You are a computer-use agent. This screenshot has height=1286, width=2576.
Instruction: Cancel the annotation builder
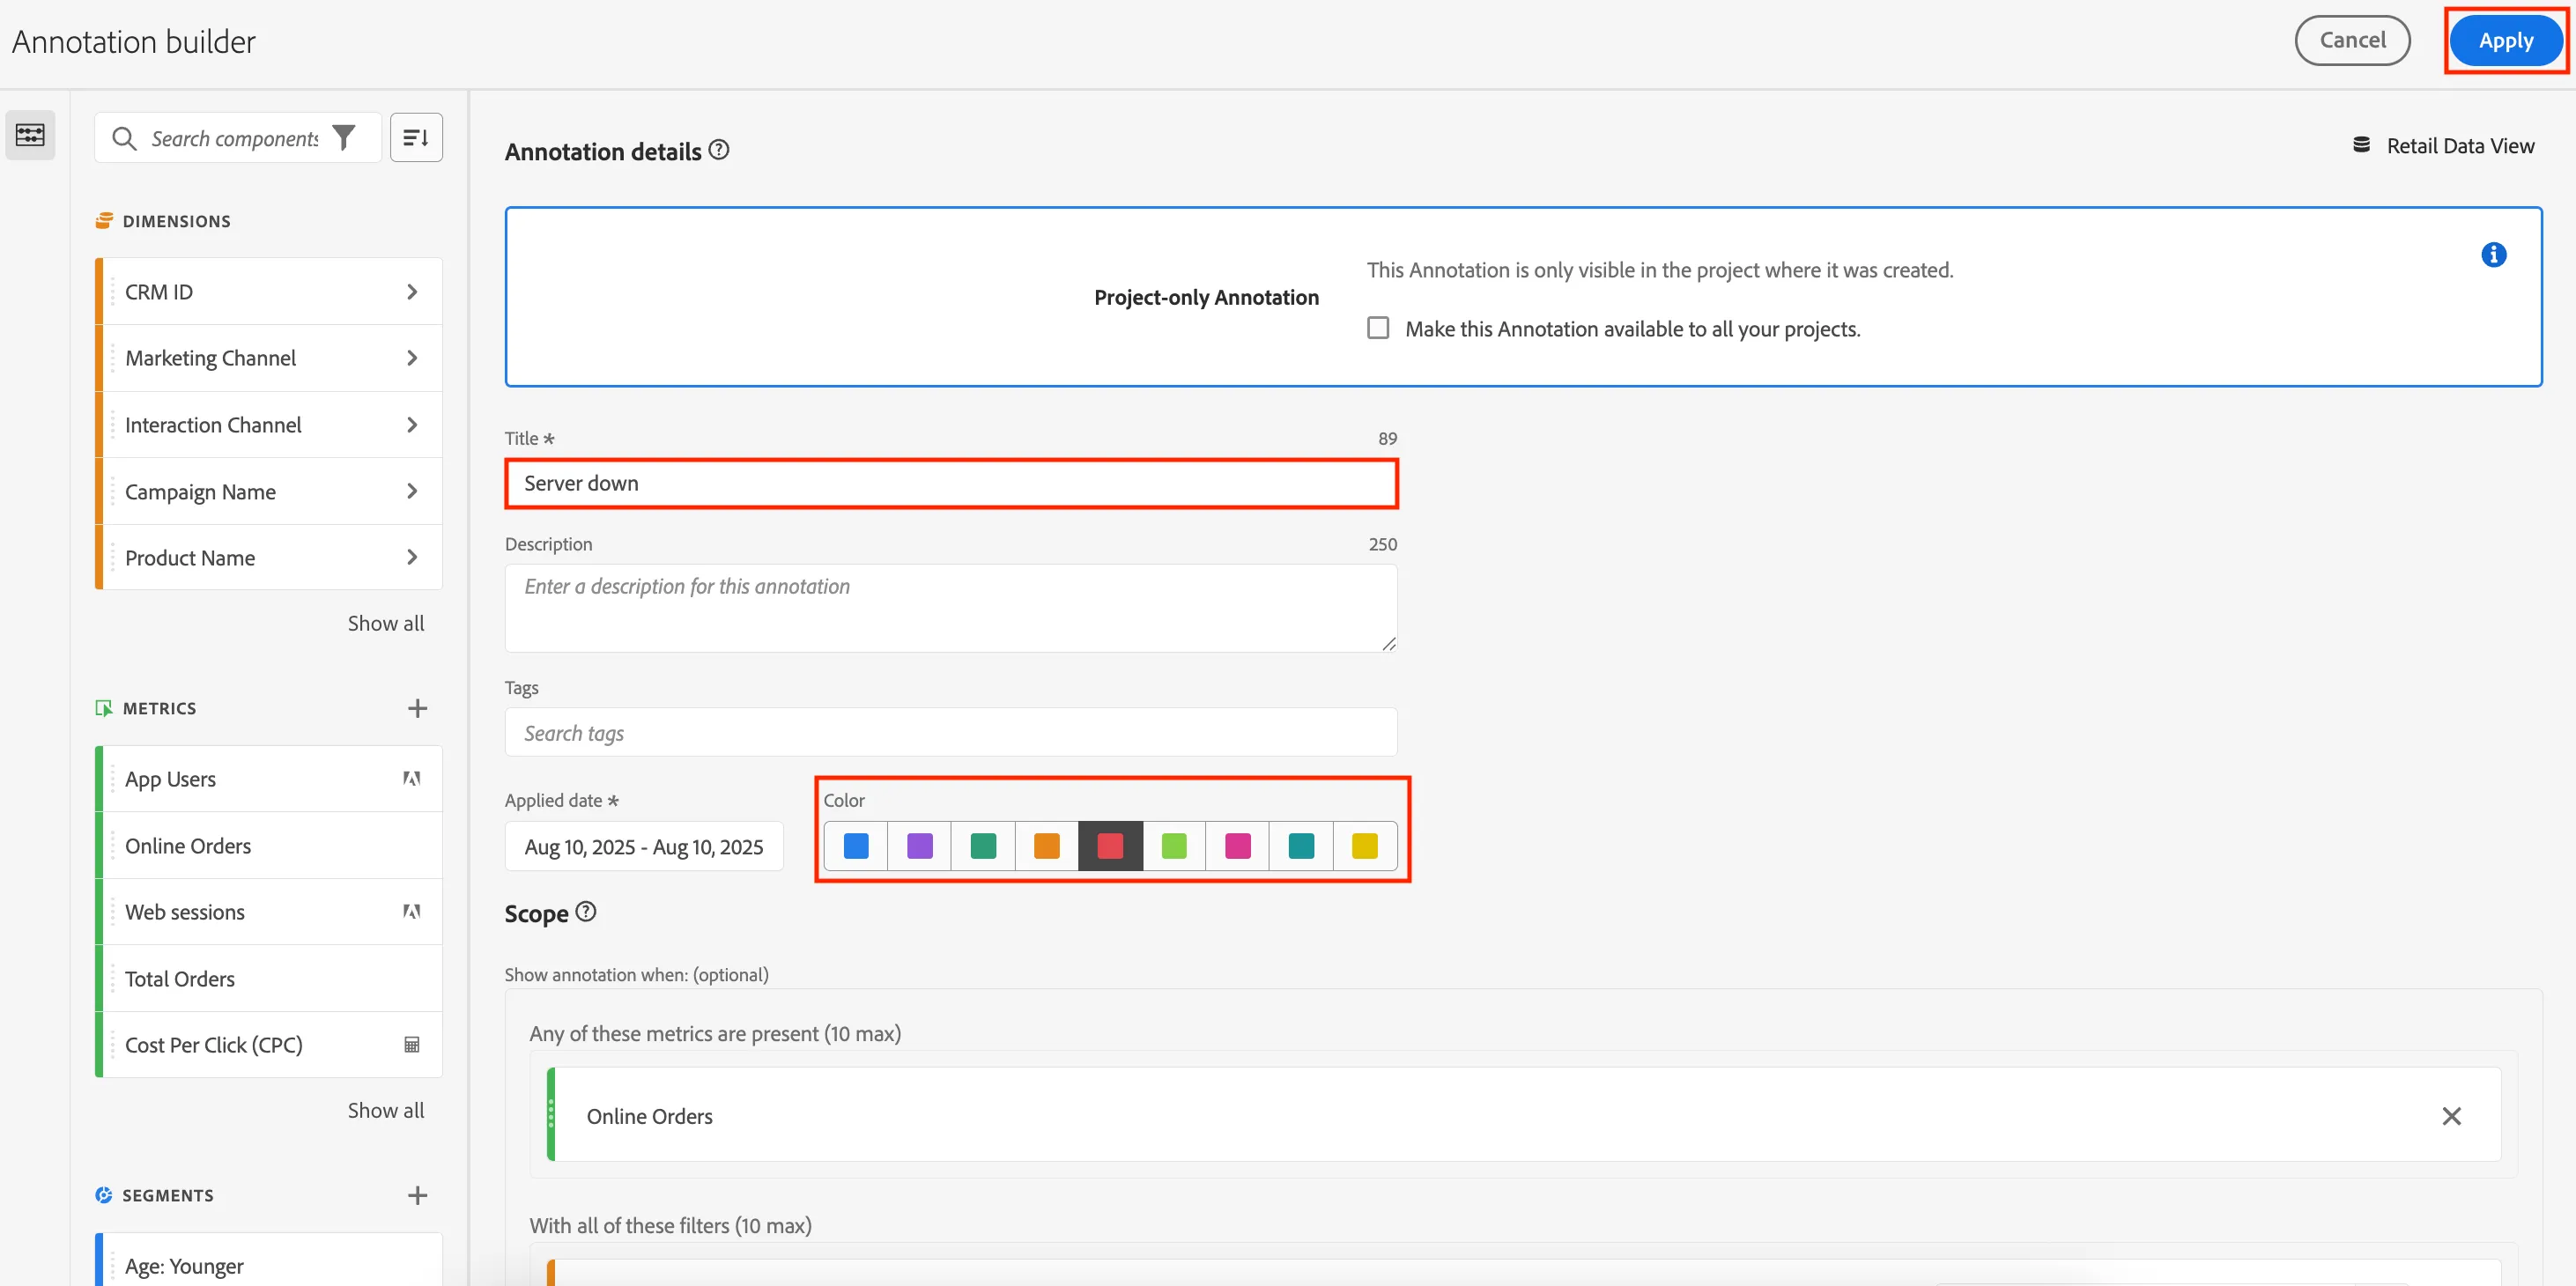[x=2352, y=40]
